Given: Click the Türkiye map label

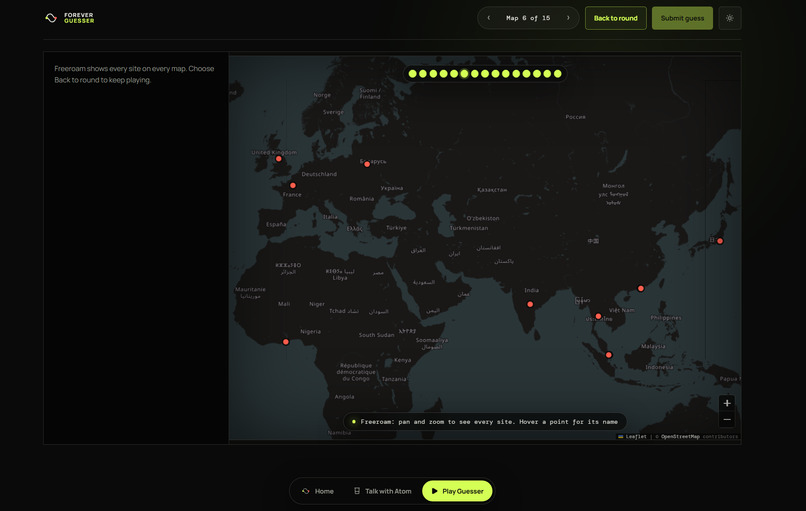Looking at the screenshot, I should coord(396,228).
